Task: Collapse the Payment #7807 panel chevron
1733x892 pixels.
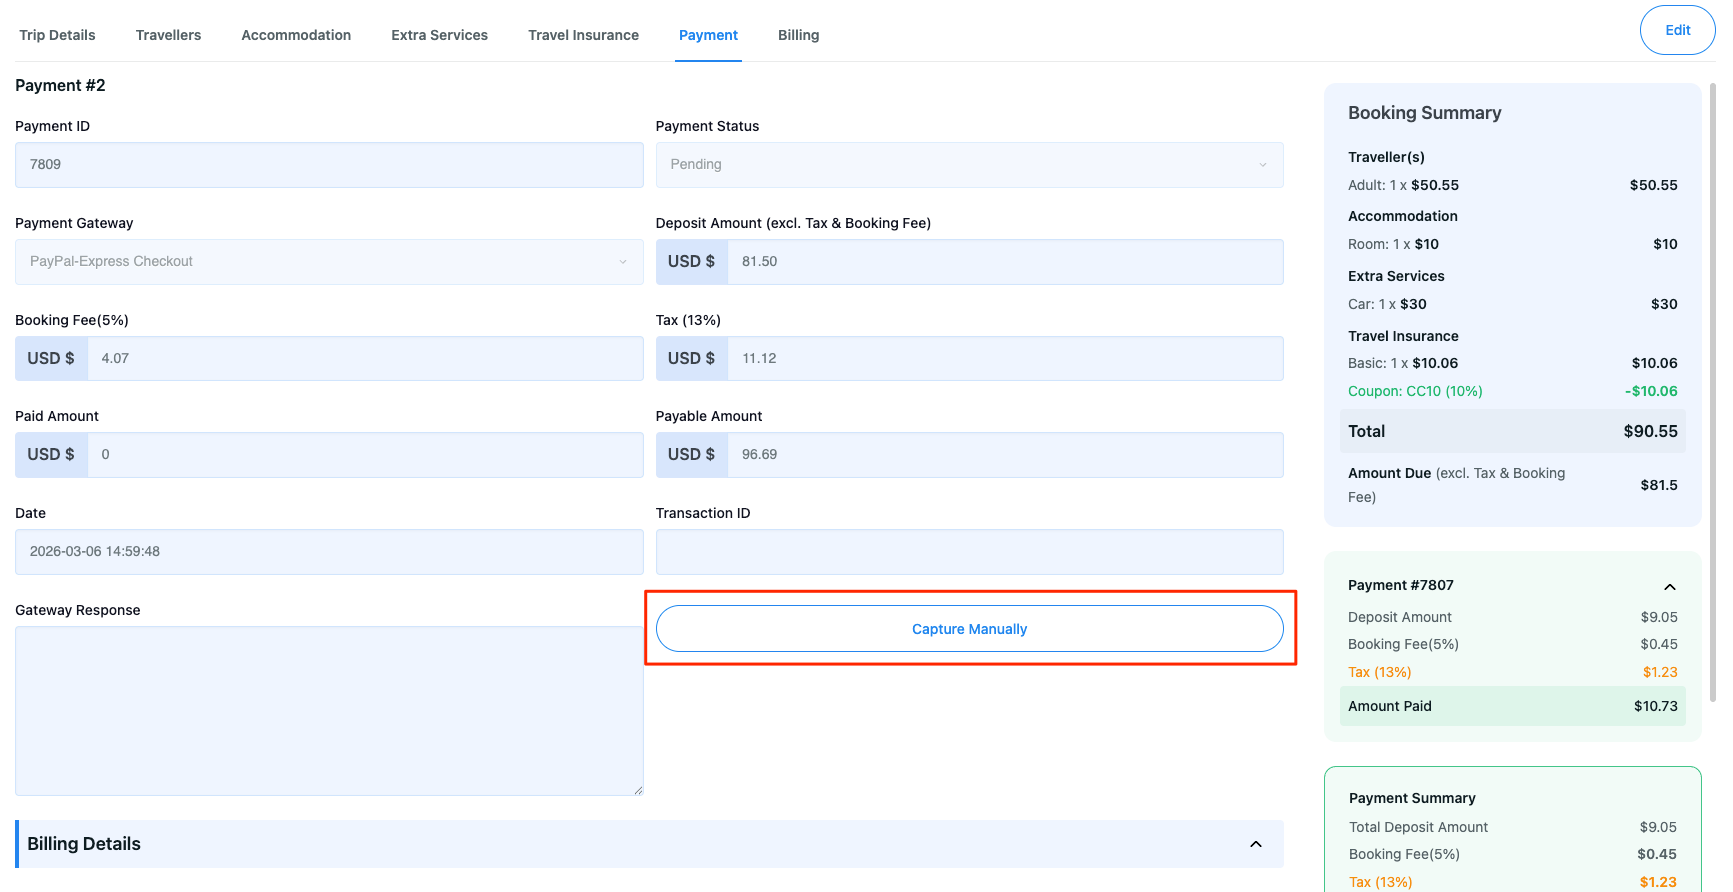Action: pyautogui.click(x=1669, y=586)
